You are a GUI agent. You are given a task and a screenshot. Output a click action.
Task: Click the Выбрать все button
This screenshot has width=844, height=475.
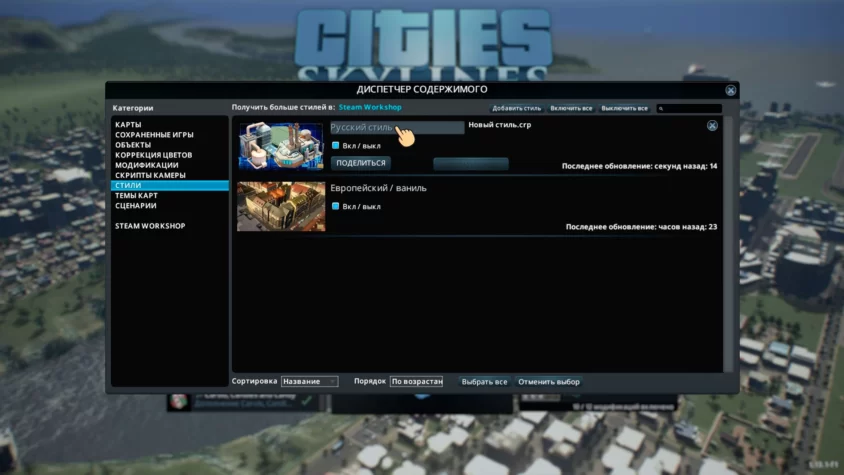tap(484, 382)
